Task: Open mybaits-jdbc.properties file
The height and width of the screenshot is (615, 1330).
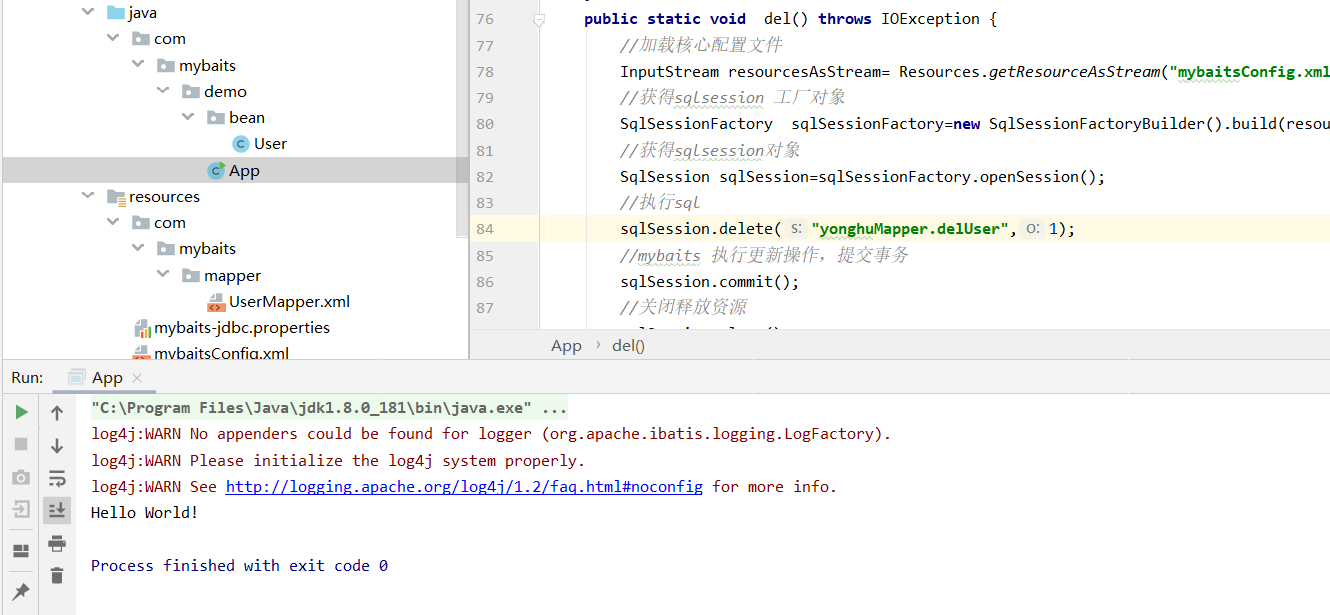Action: (241, 327)
